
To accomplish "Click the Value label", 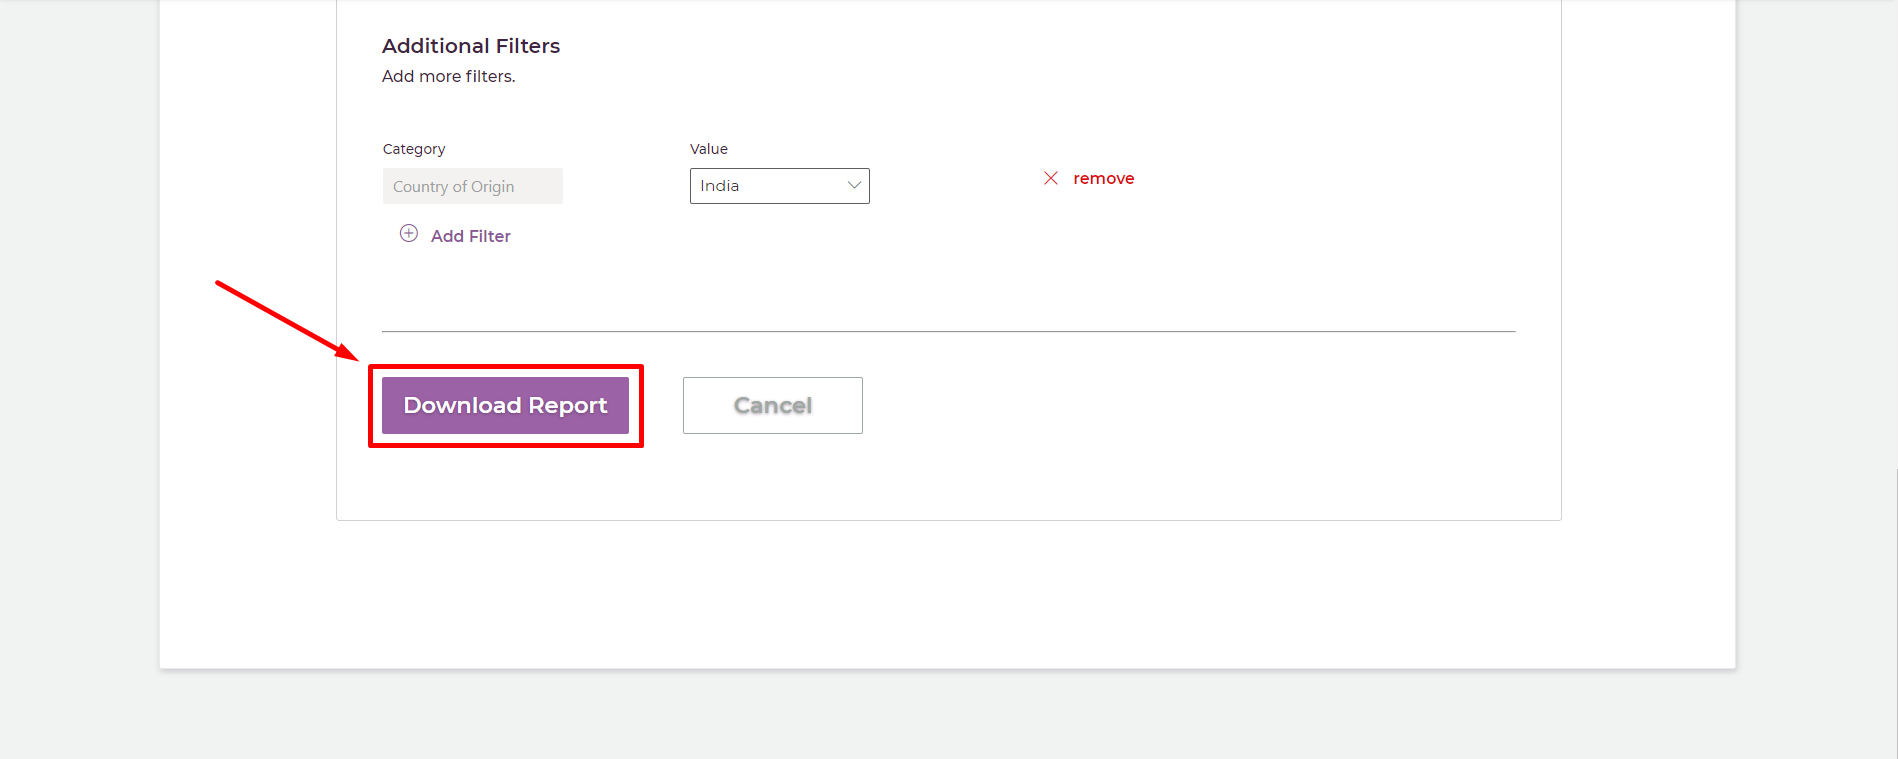I will coord(709,149).
